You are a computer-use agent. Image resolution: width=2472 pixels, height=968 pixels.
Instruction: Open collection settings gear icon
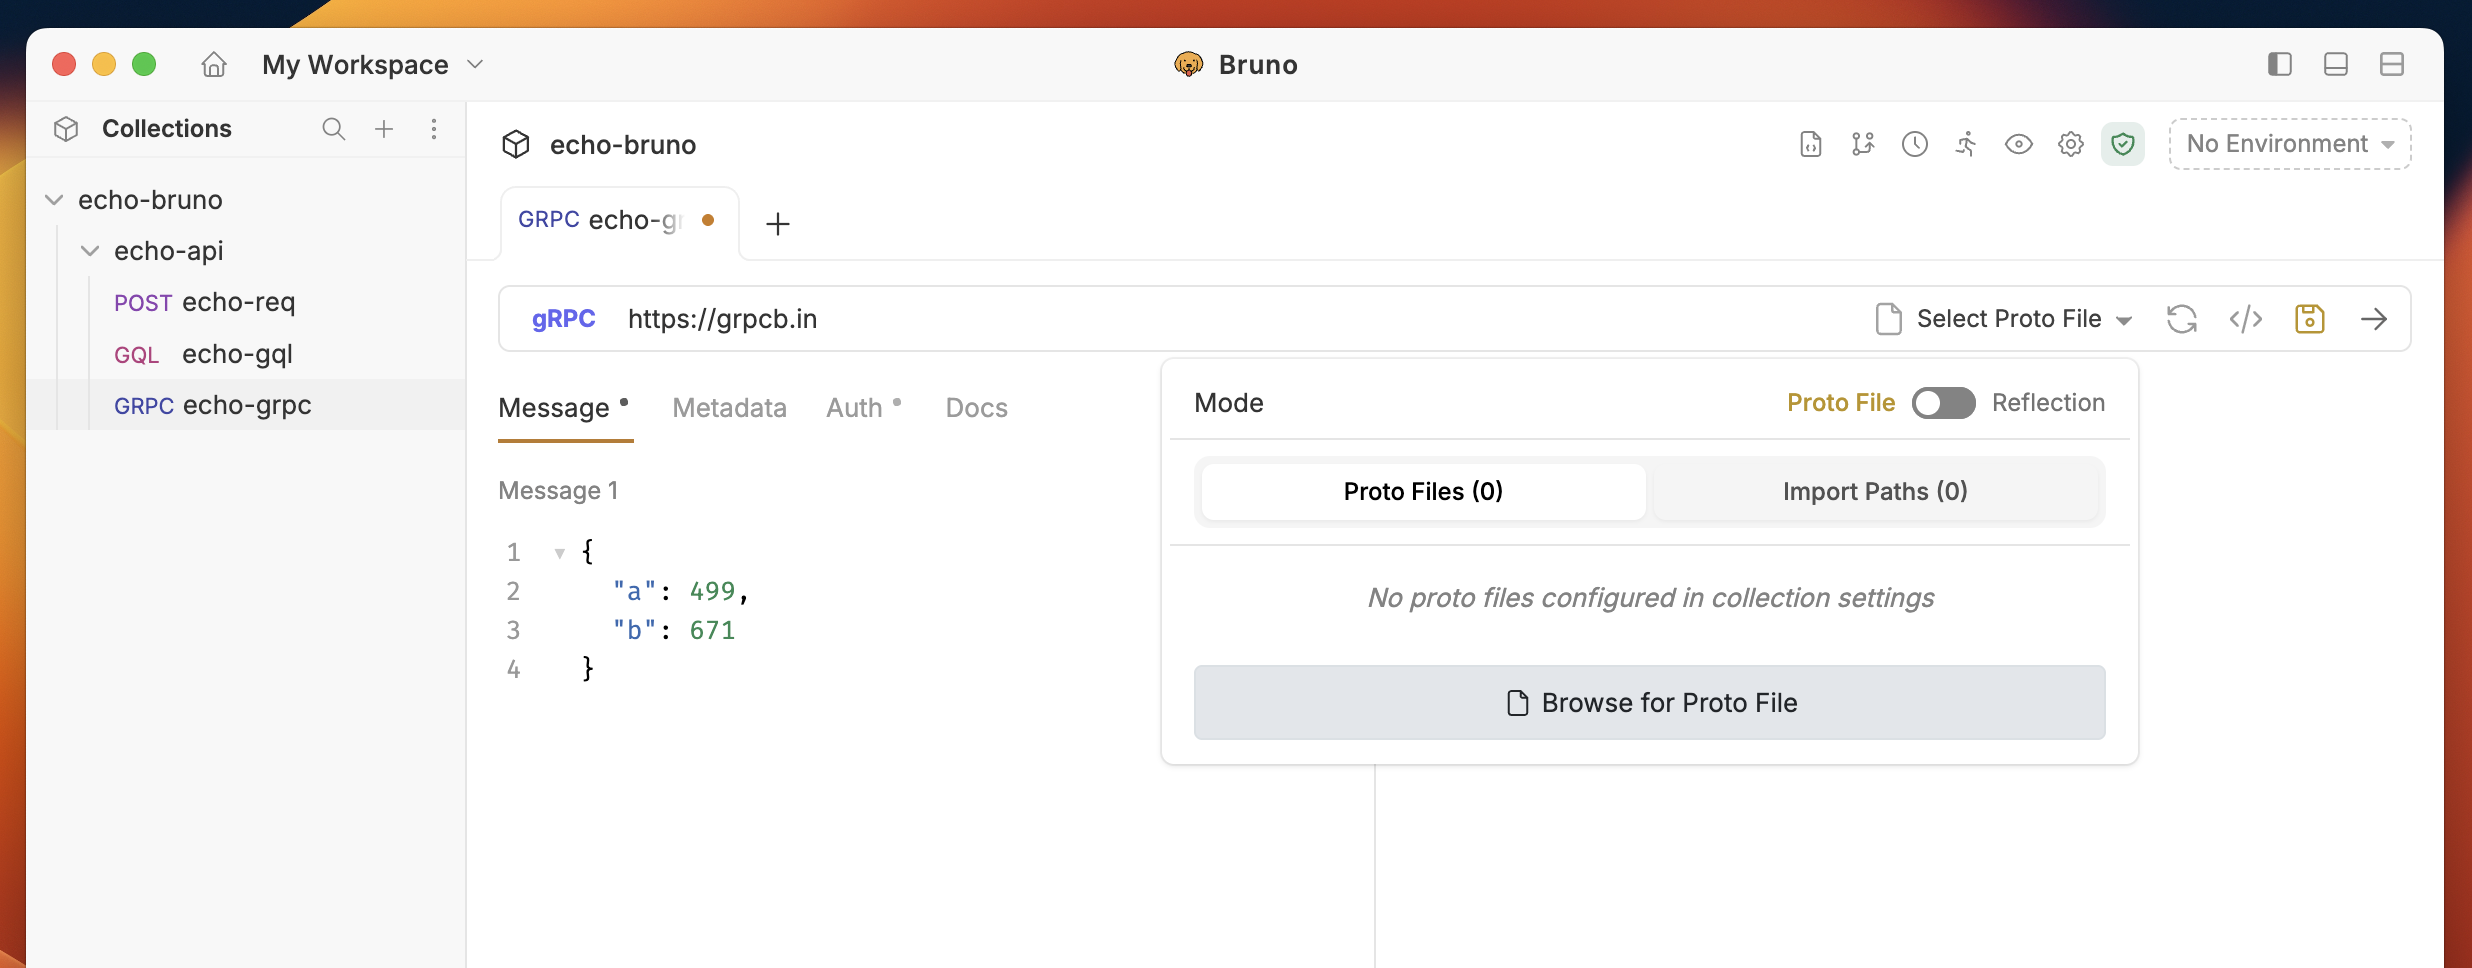pyautogui.click(x=2071, y=144)
